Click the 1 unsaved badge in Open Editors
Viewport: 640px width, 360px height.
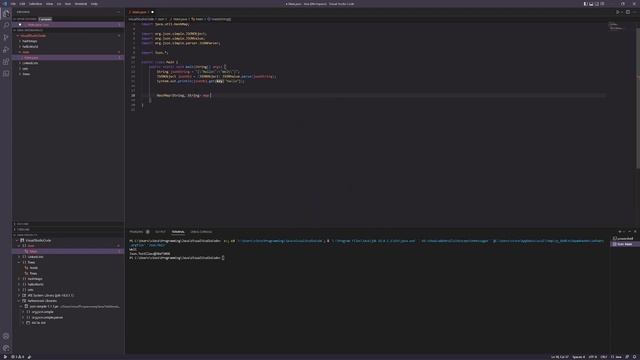(45, 19)
